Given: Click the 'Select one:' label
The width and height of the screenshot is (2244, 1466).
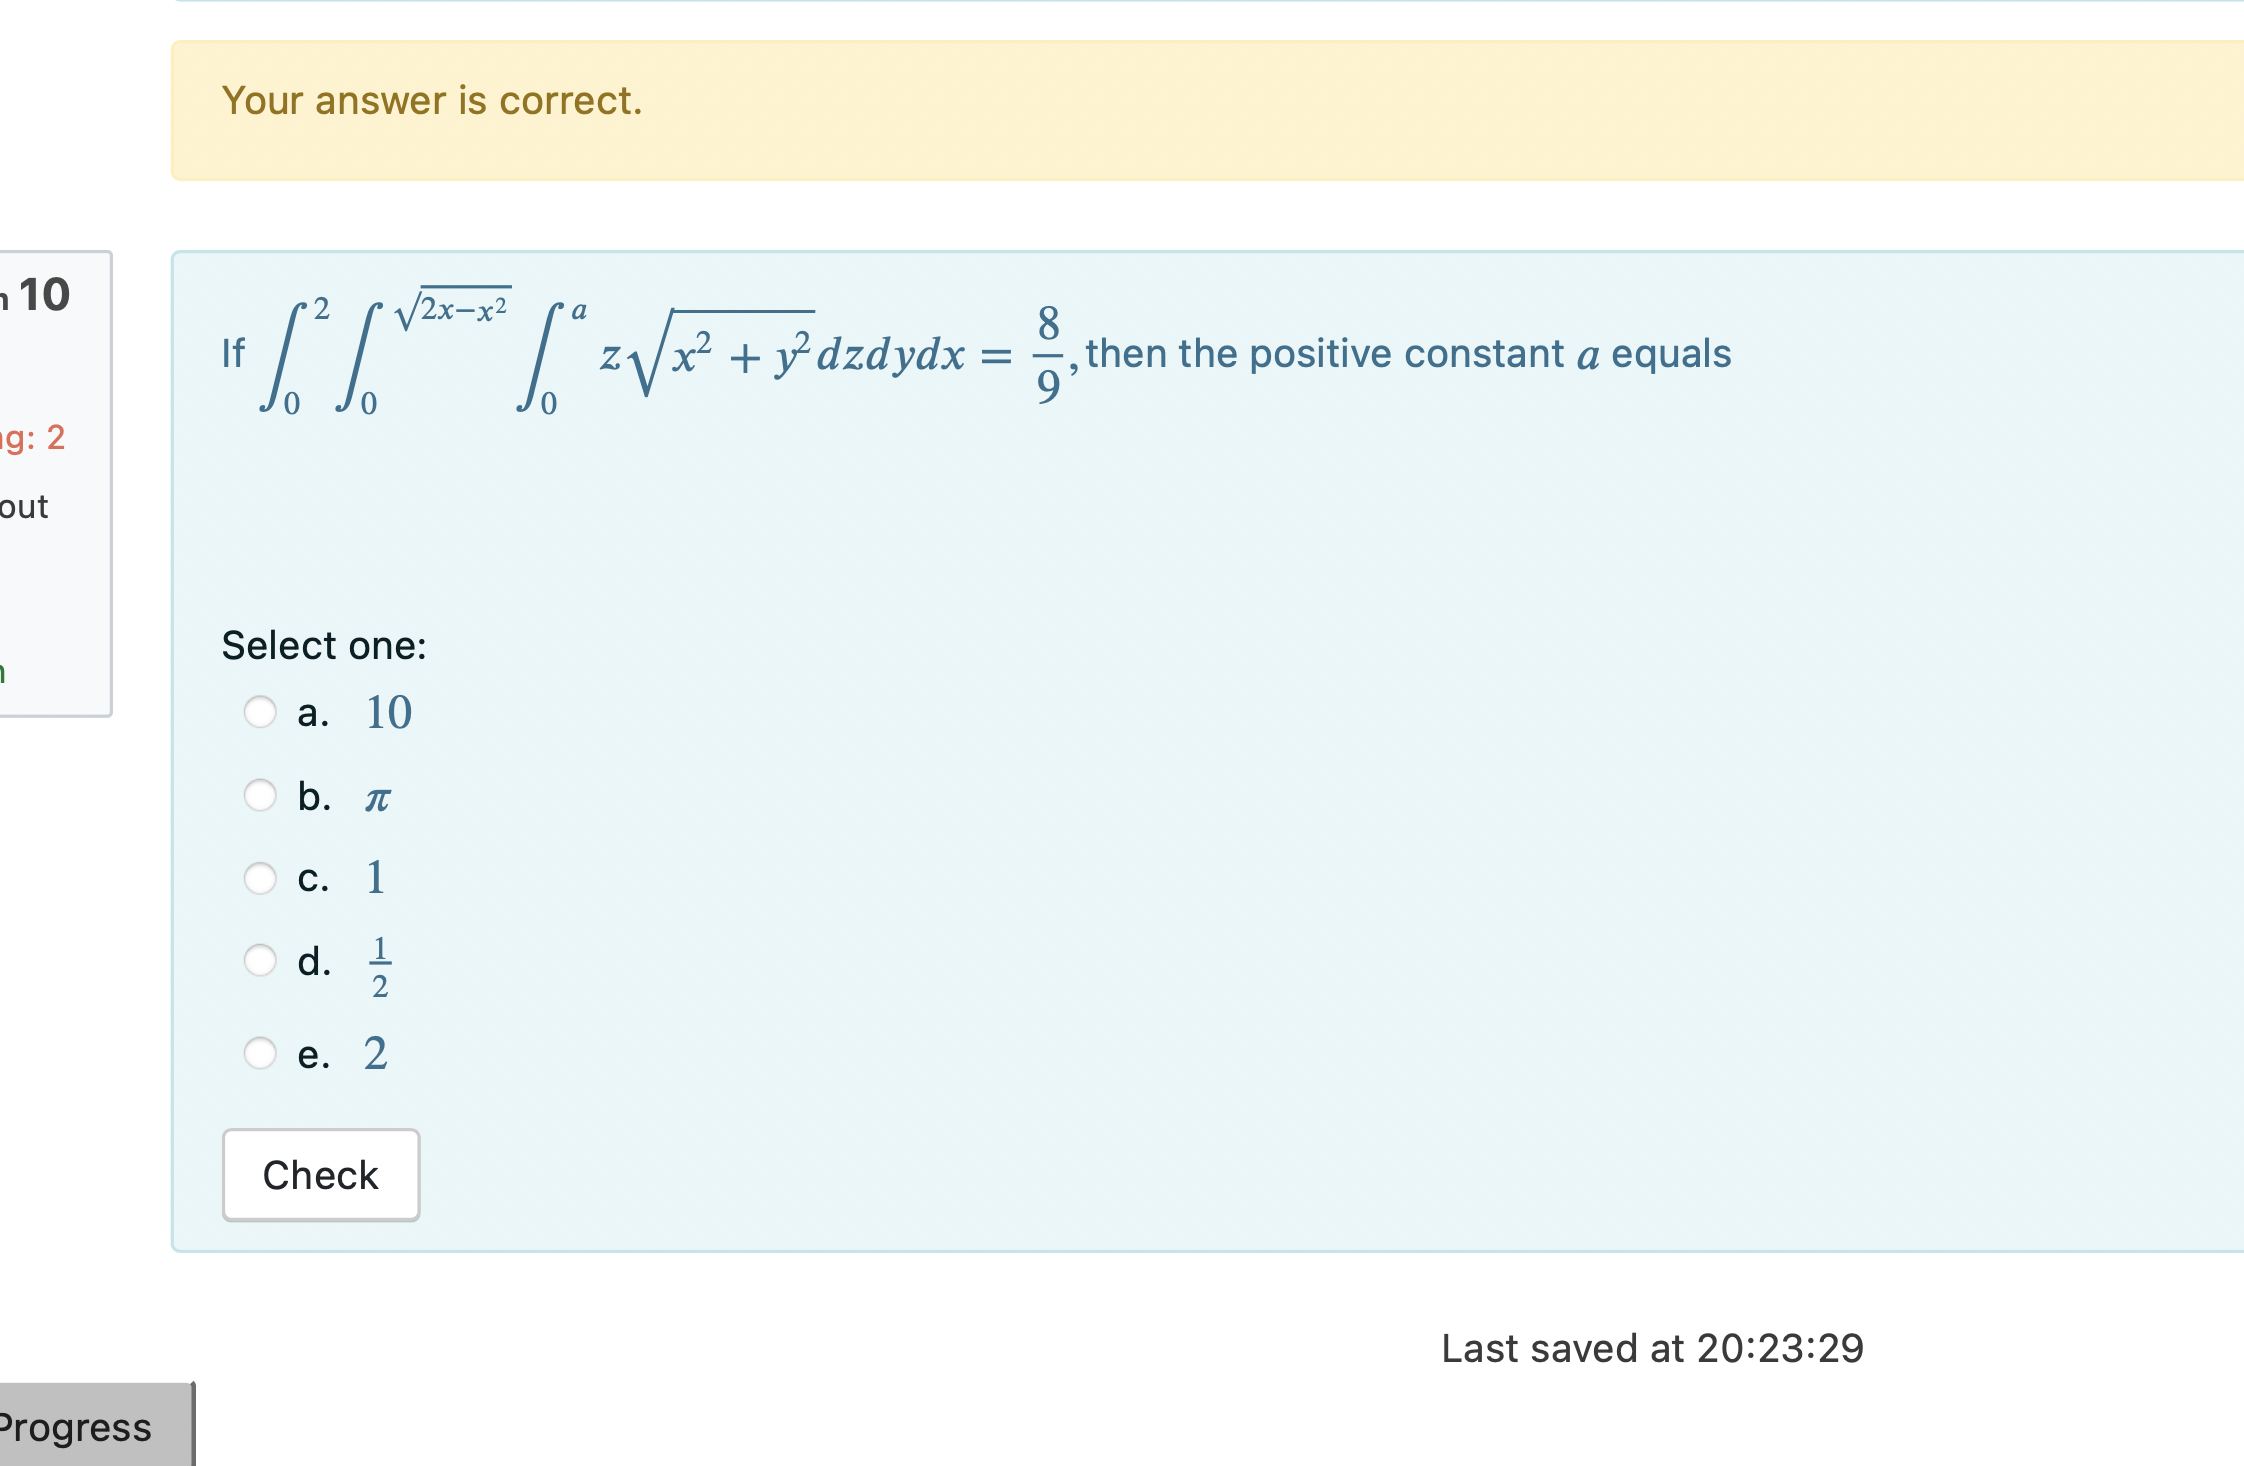Looking at the screenshot, I should coord(323,645).
